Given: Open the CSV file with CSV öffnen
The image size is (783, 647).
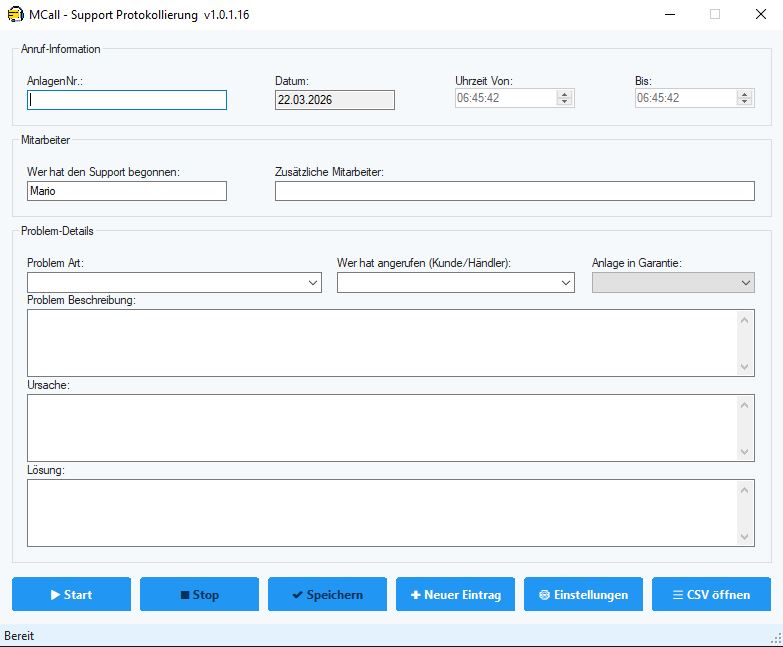Looking at the screenshot, I should pos(711,594).
